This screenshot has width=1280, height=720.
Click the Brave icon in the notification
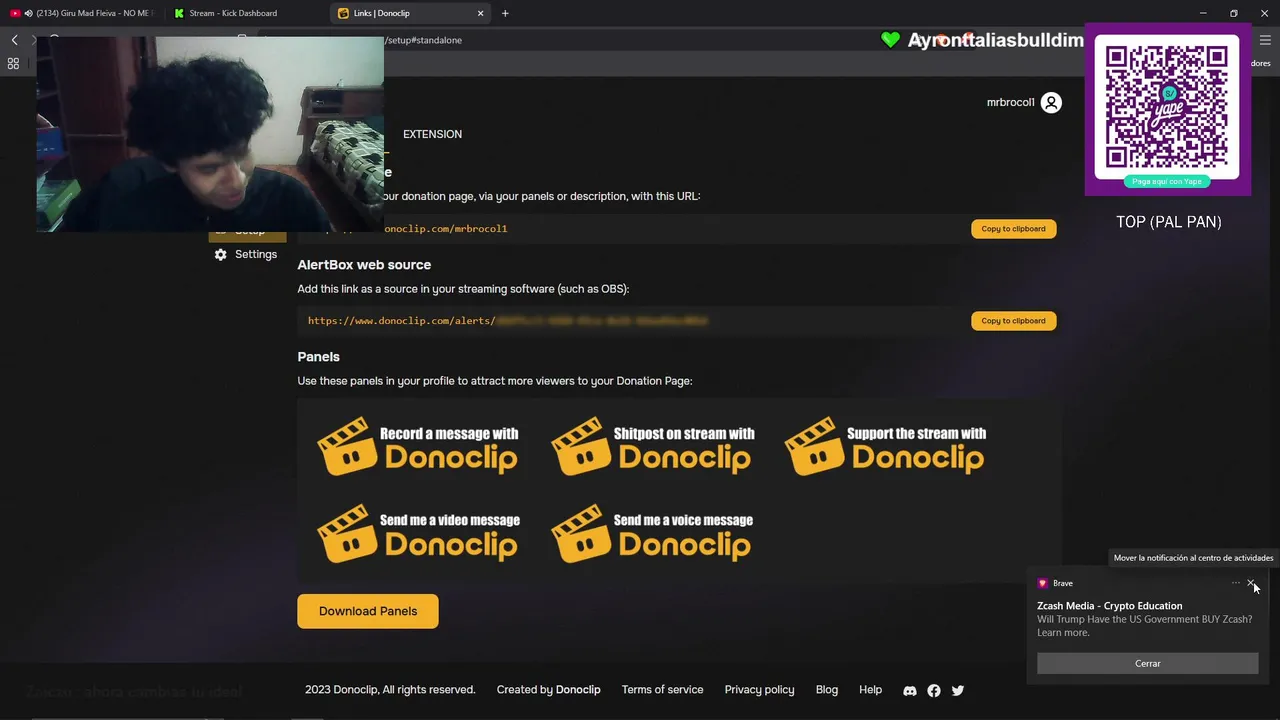pyautogui.click(x=1043, y=583)
